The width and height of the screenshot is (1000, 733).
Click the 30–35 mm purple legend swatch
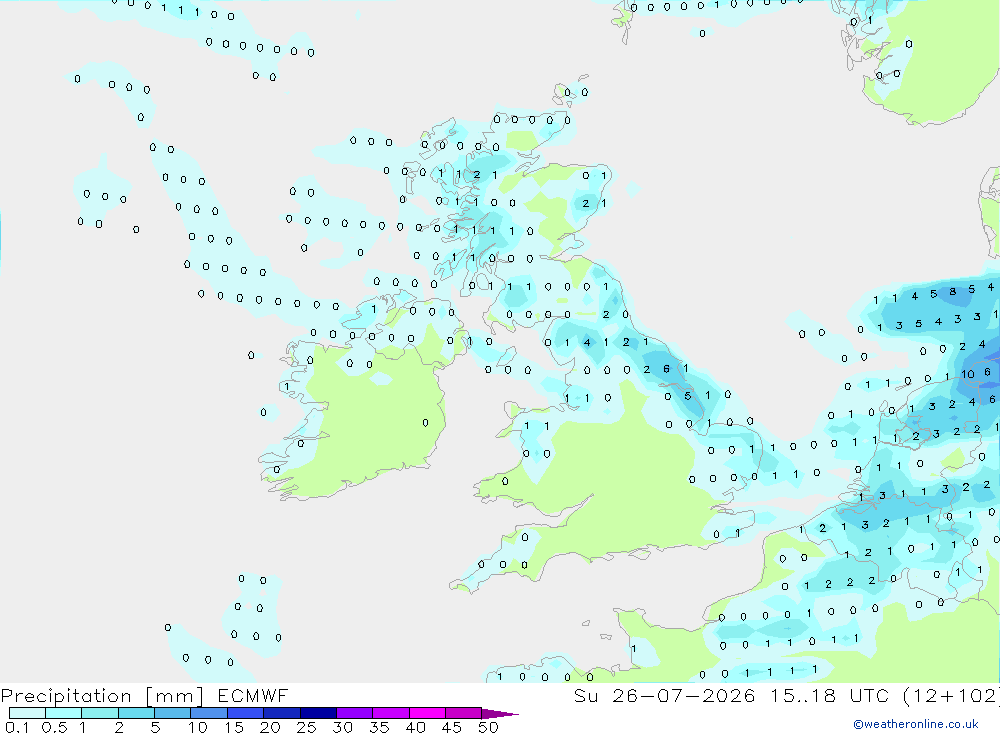click(x=354, y=713)
